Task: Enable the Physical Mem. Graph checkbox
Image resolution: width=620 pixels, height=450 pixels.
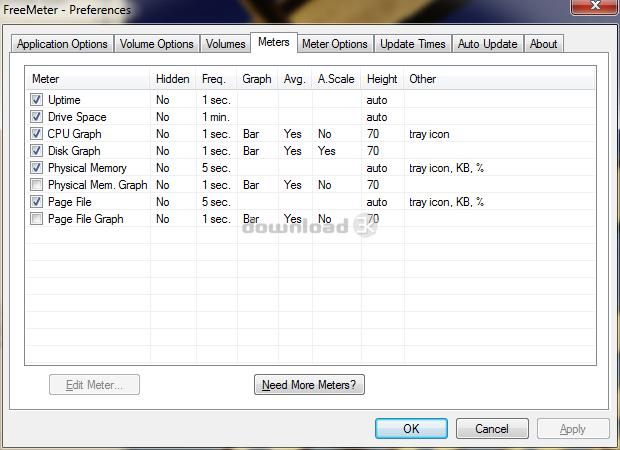Action: pyautogui.click(x=37, y=185)
